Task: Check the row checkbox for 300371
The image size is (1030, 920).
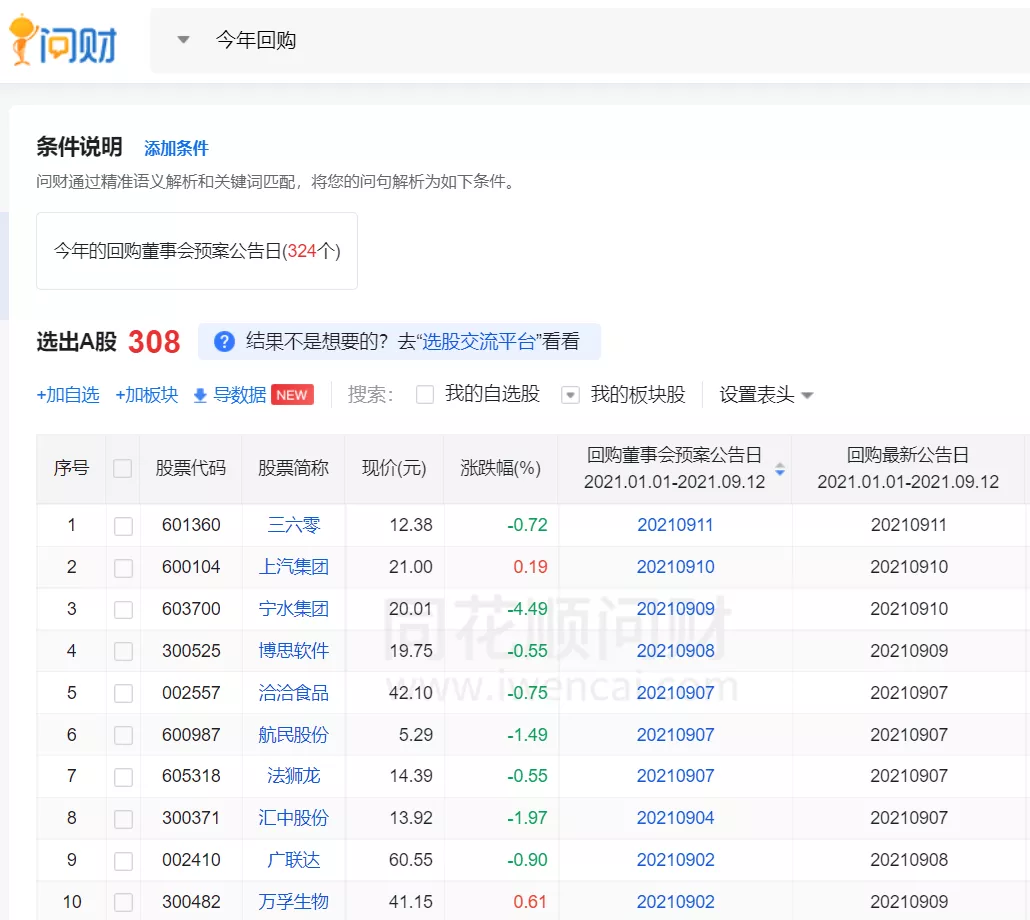Action: [x=123, y=819]
